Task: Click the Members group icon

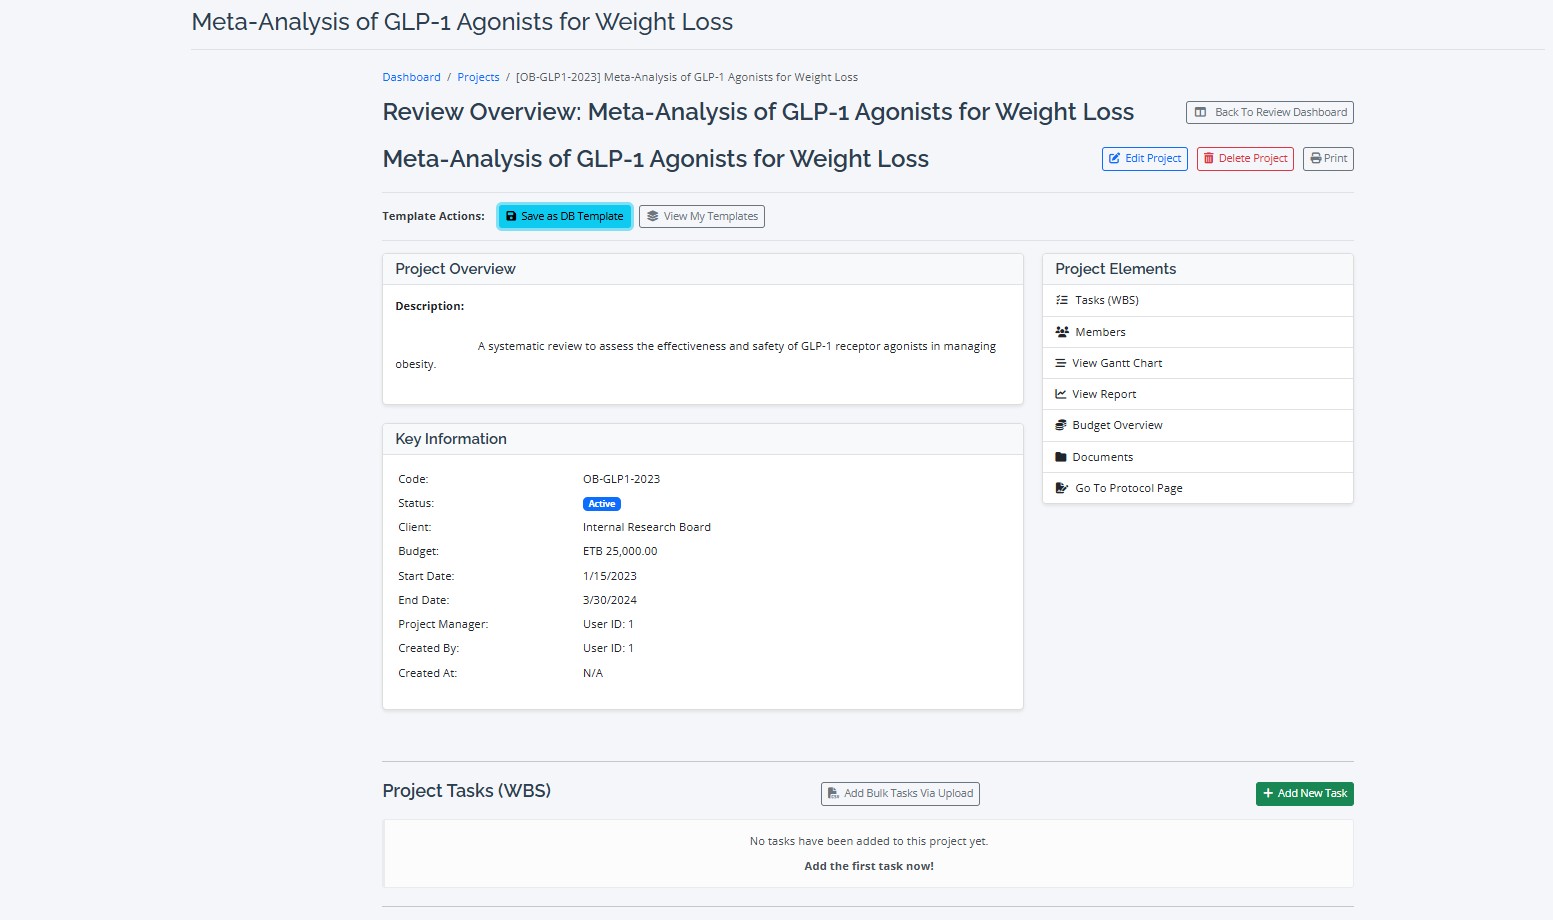Action: tap(1062, 332)
